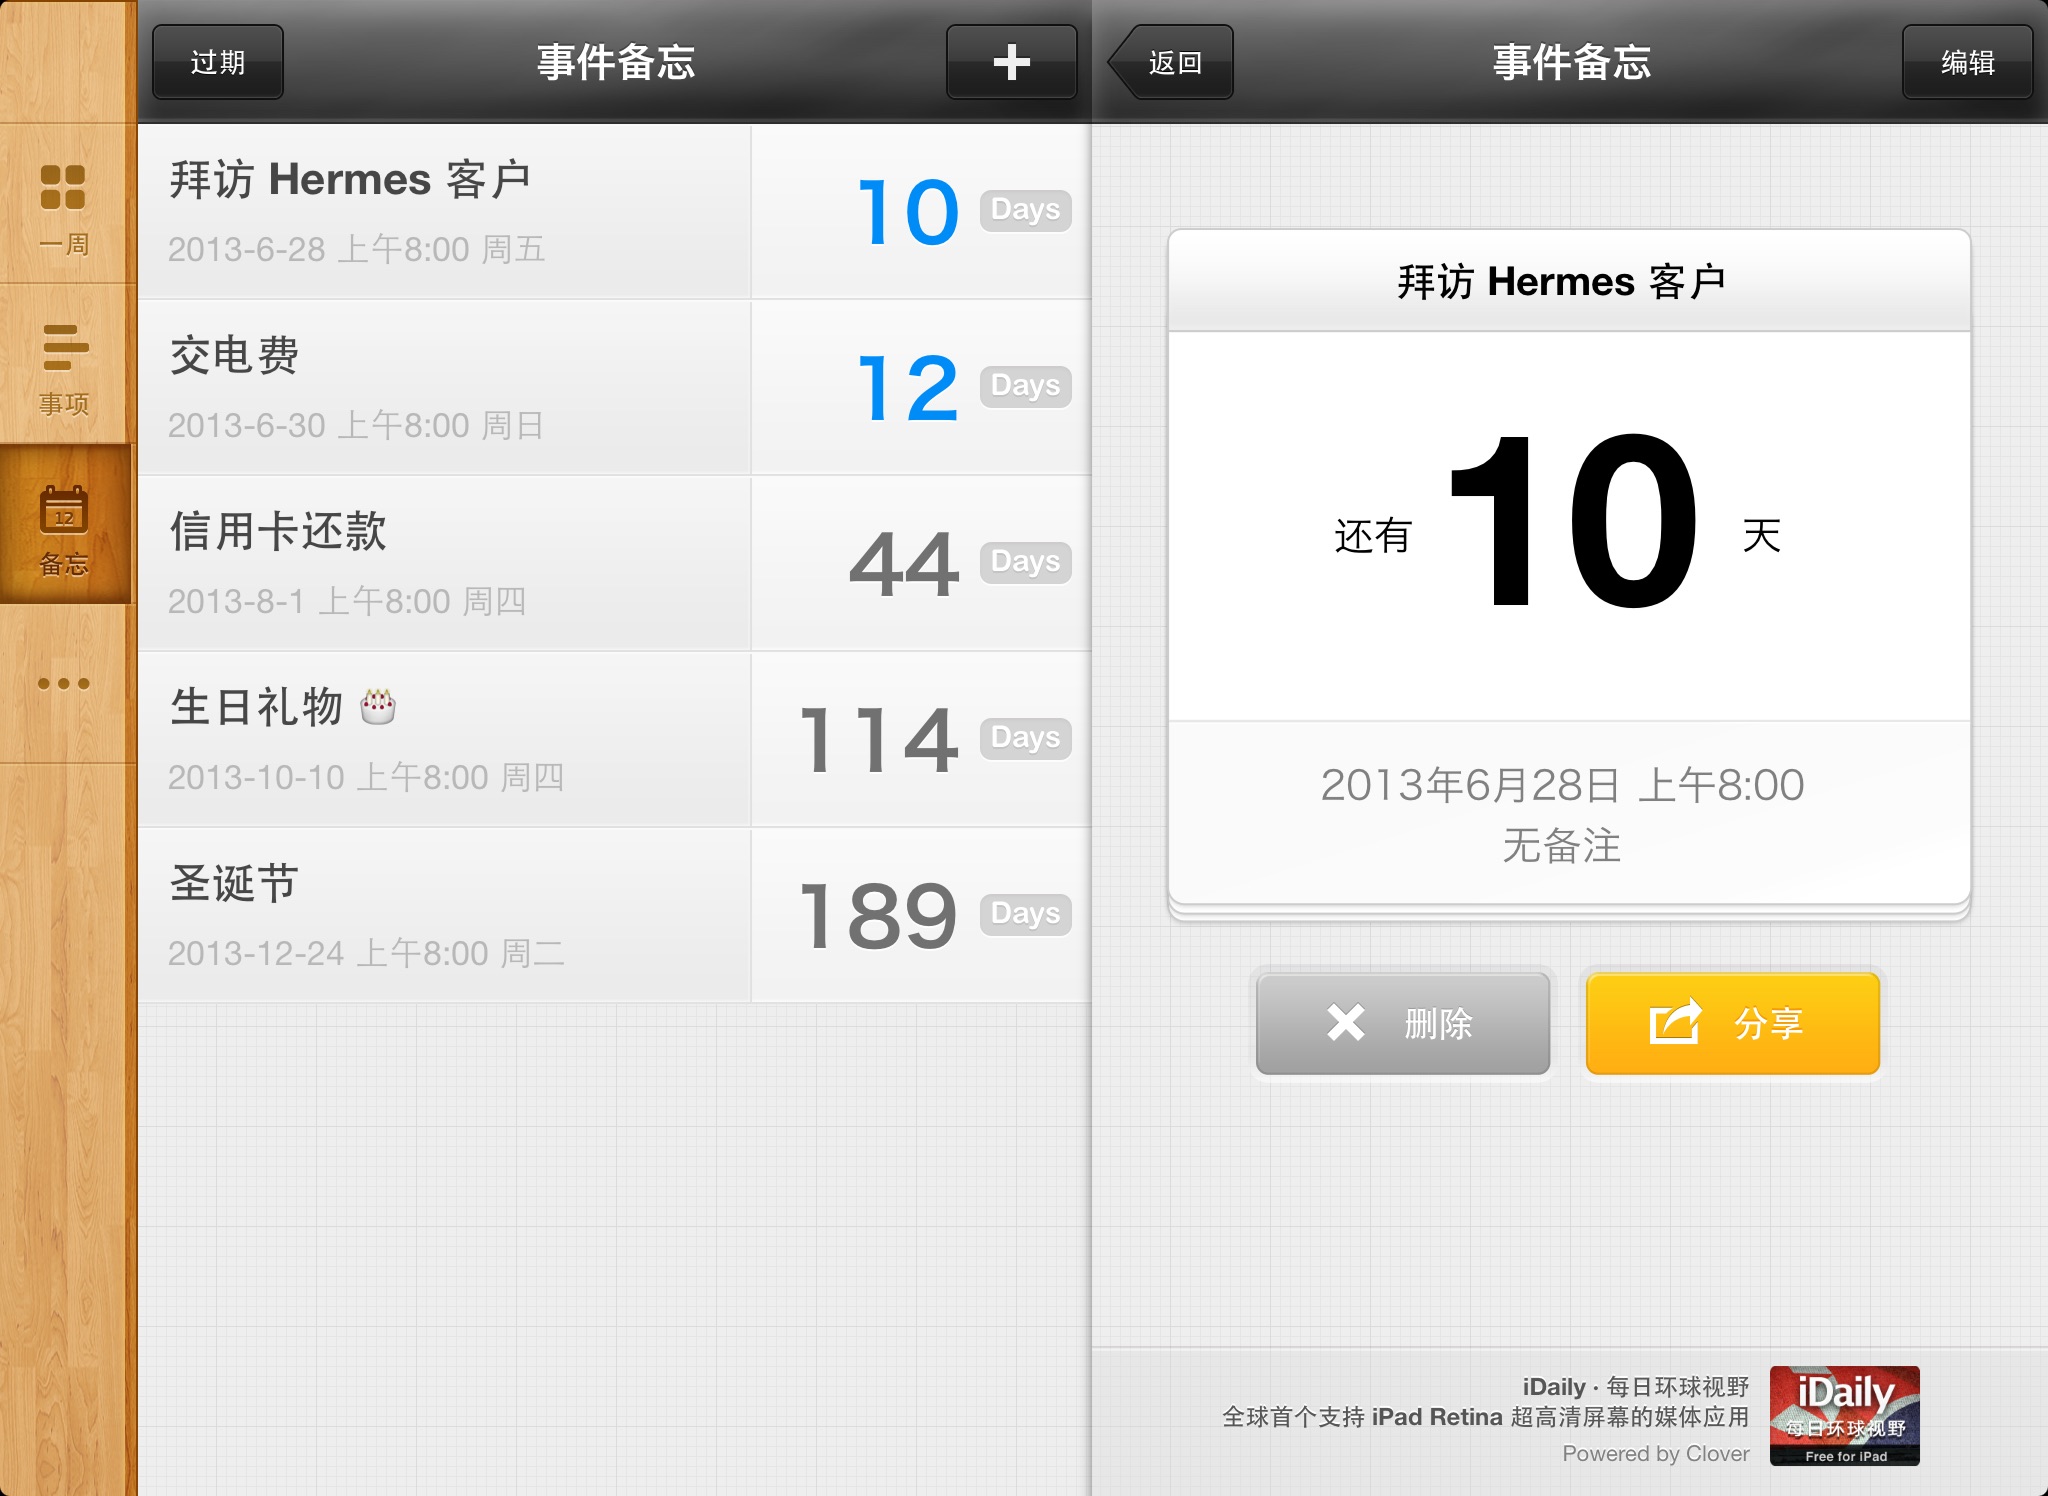Open the 一周 week view sidebar icon
Image resolution: width=2048 pixels, height=1496 pixels.
pyautogui.click(x=64, y=208)
